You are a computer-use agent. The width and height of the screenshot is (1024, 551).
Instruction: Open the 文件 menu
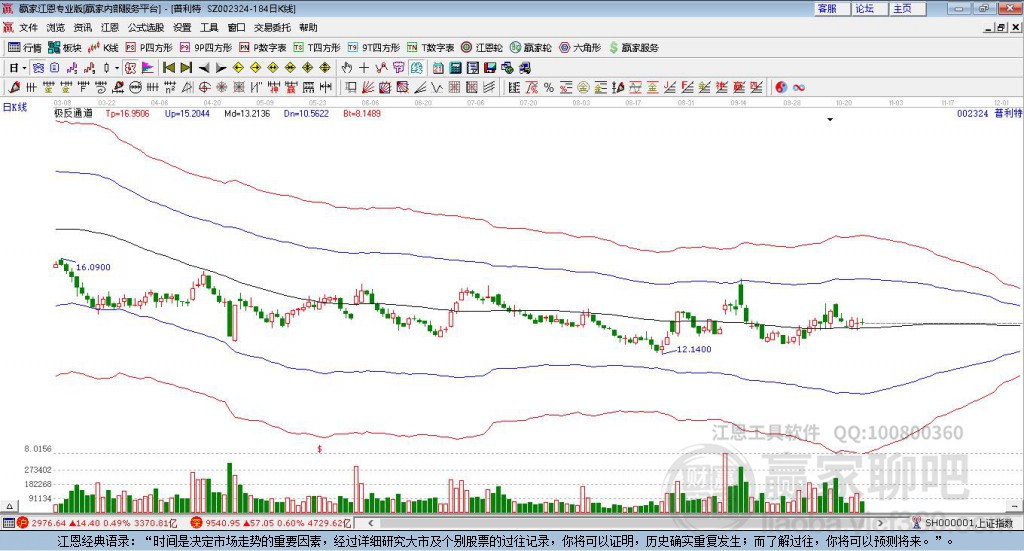pyautogui.click(x=28, y=27)
